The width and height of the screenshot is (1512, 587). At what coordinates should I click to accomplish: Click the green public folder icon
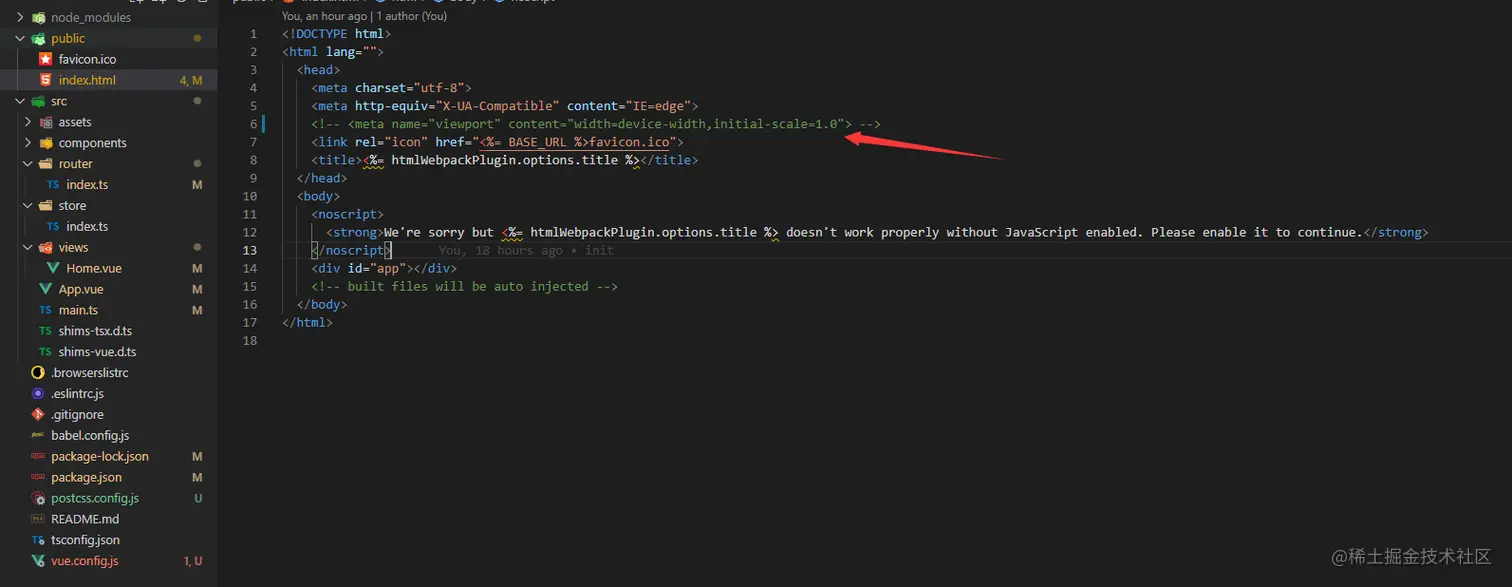38,38
